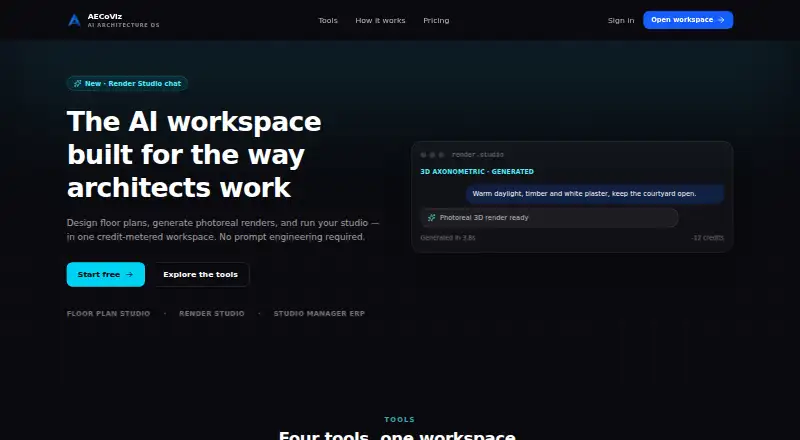This screenshot has width=800, height=440.
Task: Click the Generated in 3.8s text
Action: [x=447, y=238]
